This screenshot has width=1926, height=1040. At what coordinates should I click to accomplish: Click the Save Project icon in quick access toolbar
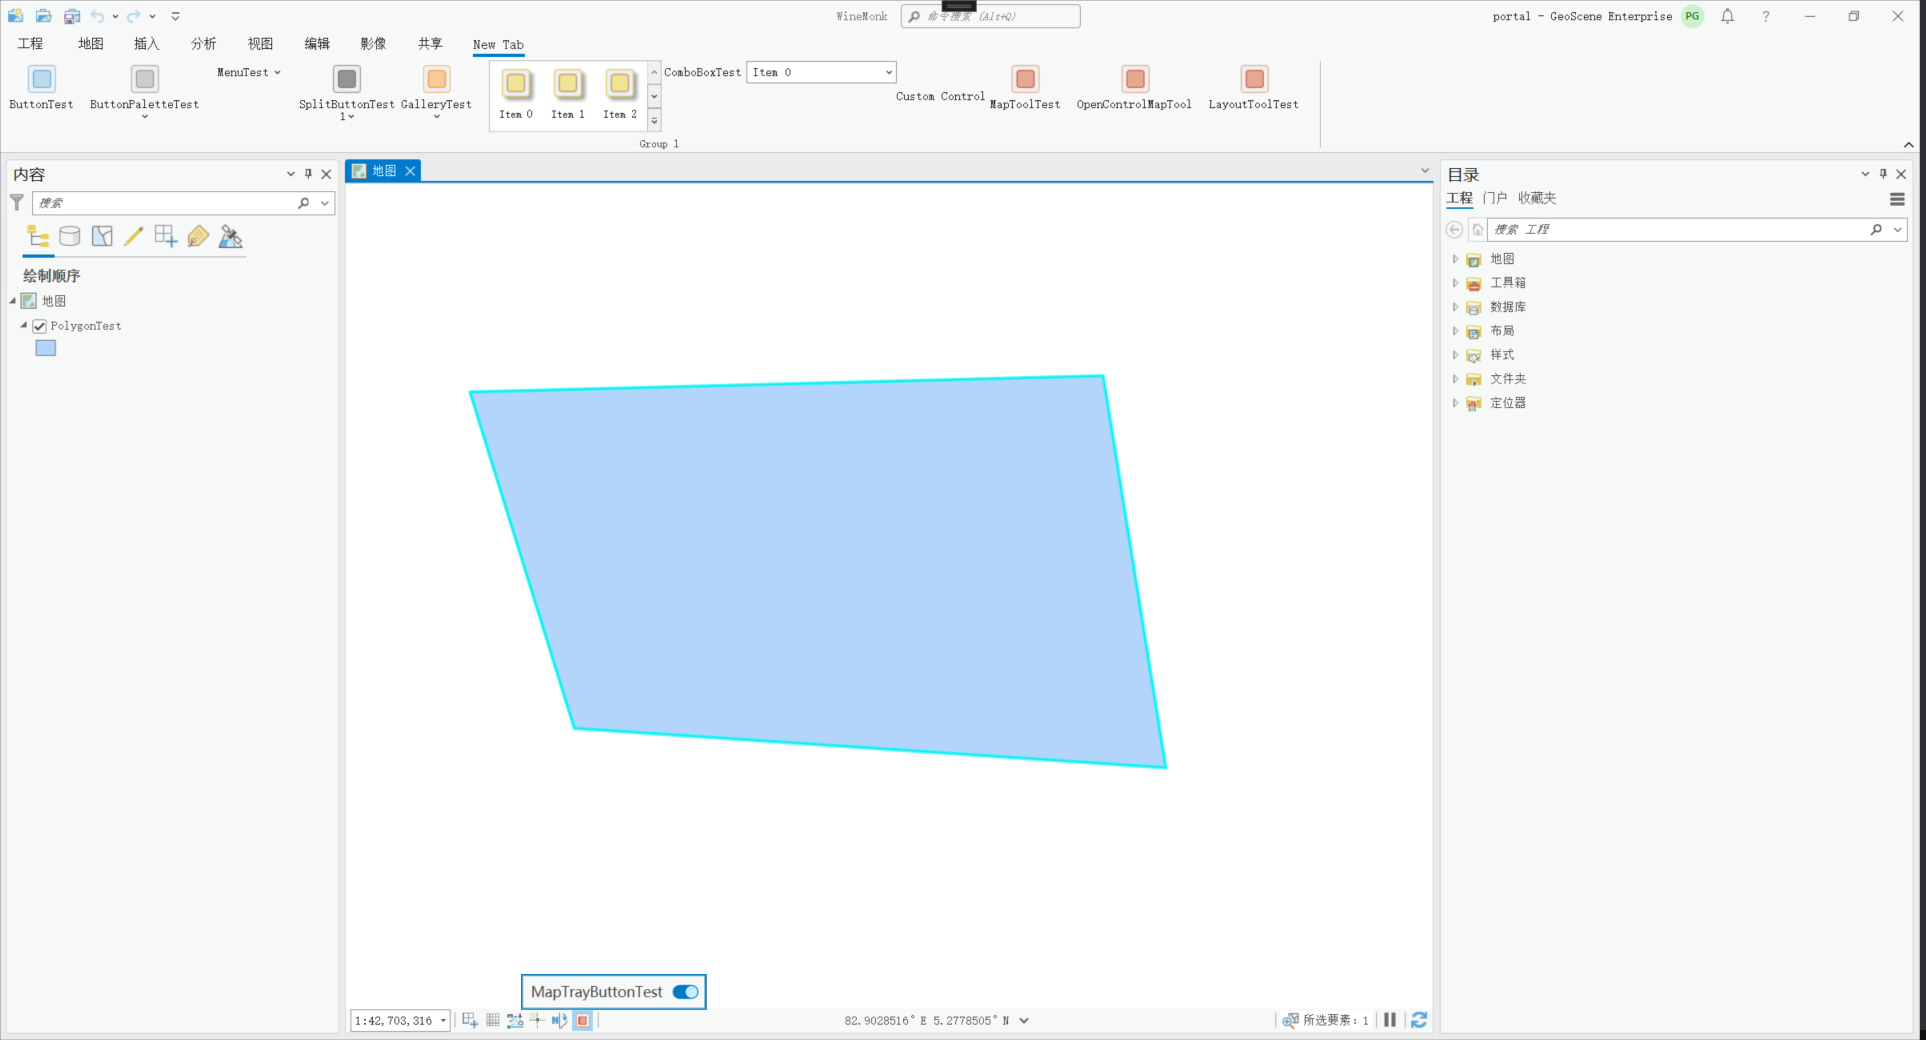click(x=72, y=16)
